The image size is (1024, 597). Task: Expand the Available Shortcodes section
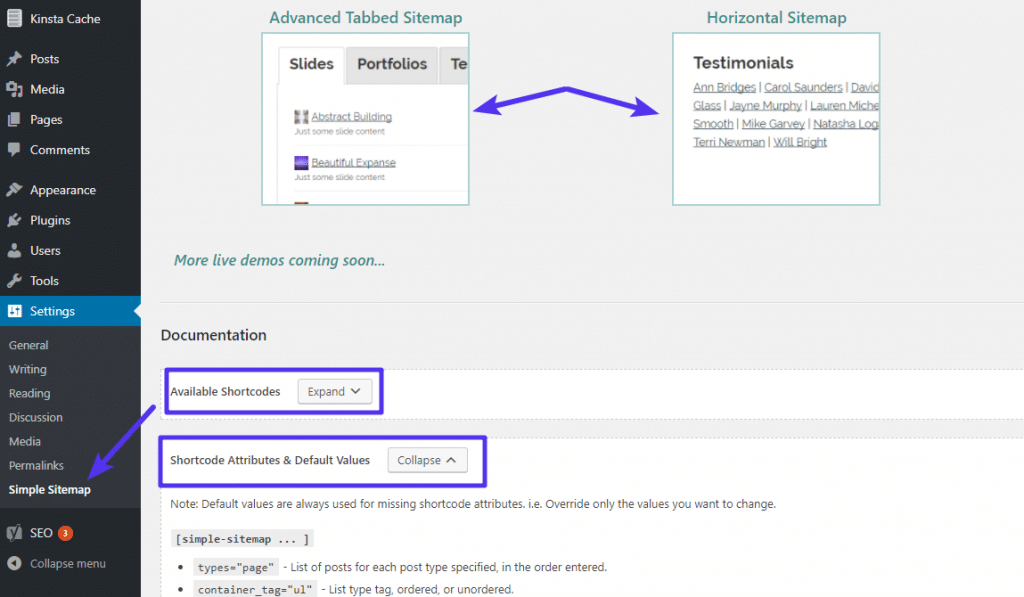pos(335,392)
